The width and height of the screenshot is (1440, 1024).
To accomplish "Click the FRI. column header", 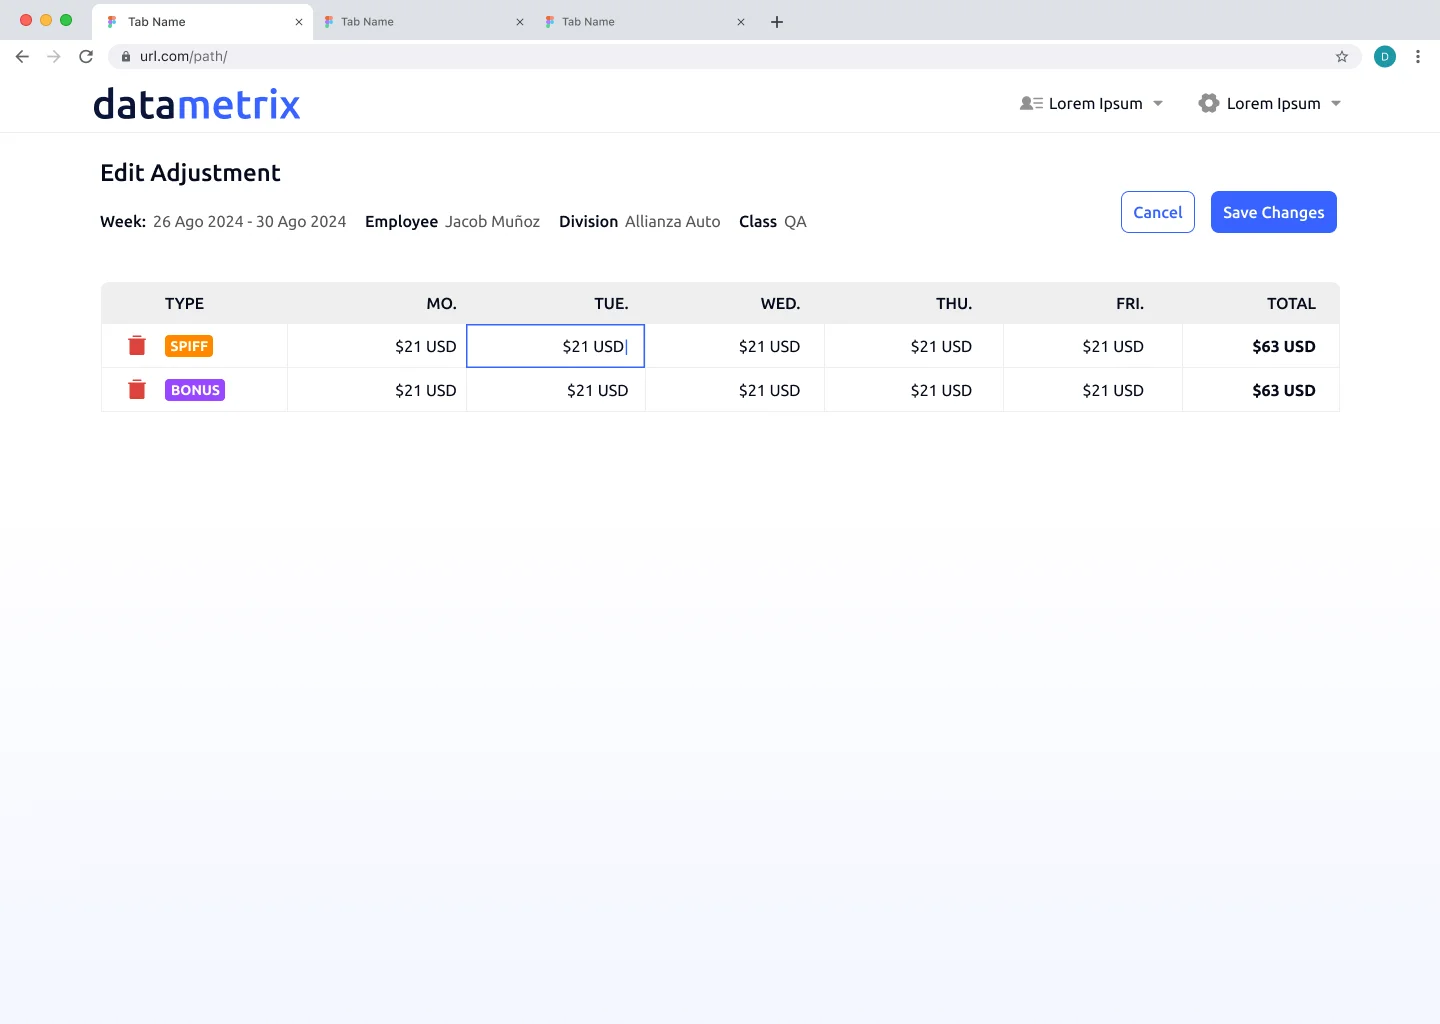I will (x=1130, y=304).
